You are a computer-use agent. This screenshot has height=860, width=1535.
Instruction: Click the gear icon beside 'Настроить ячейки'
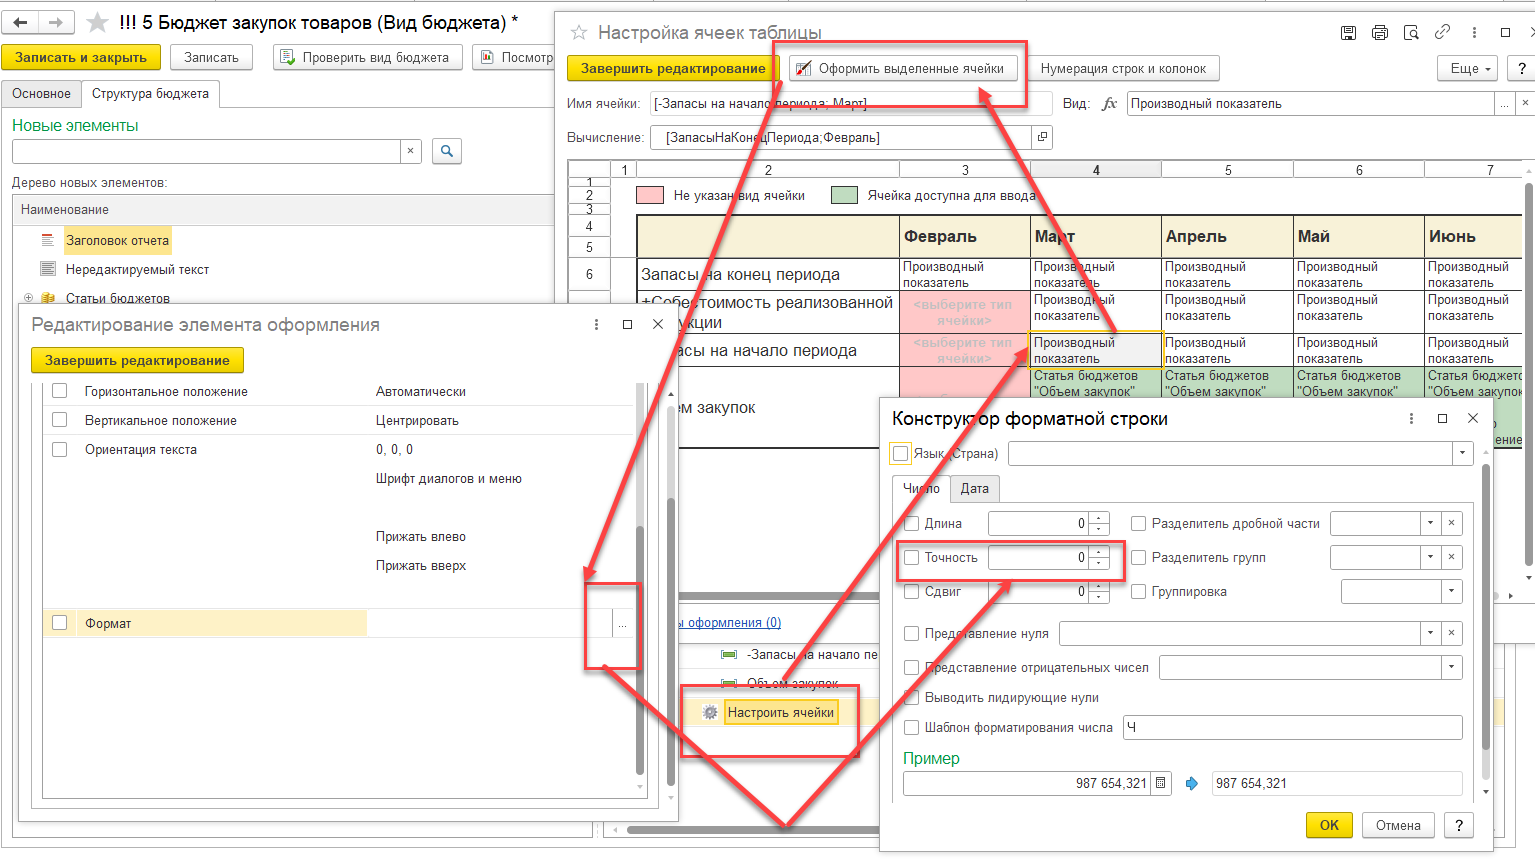[x=710, y=713]
